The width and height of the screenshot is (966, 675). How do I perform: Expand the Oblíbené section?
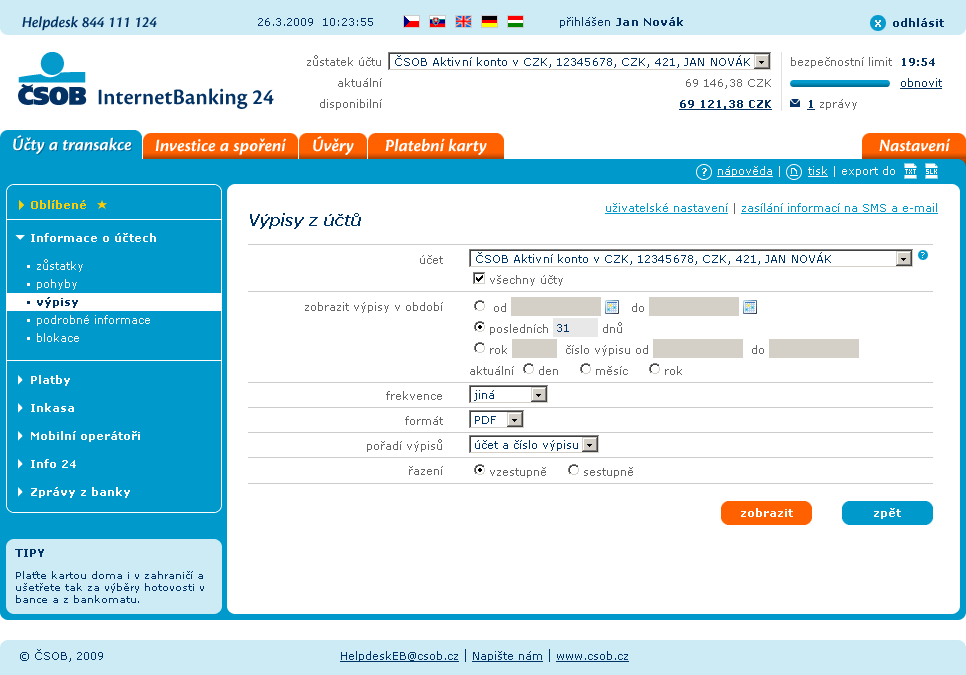[59, 205]
